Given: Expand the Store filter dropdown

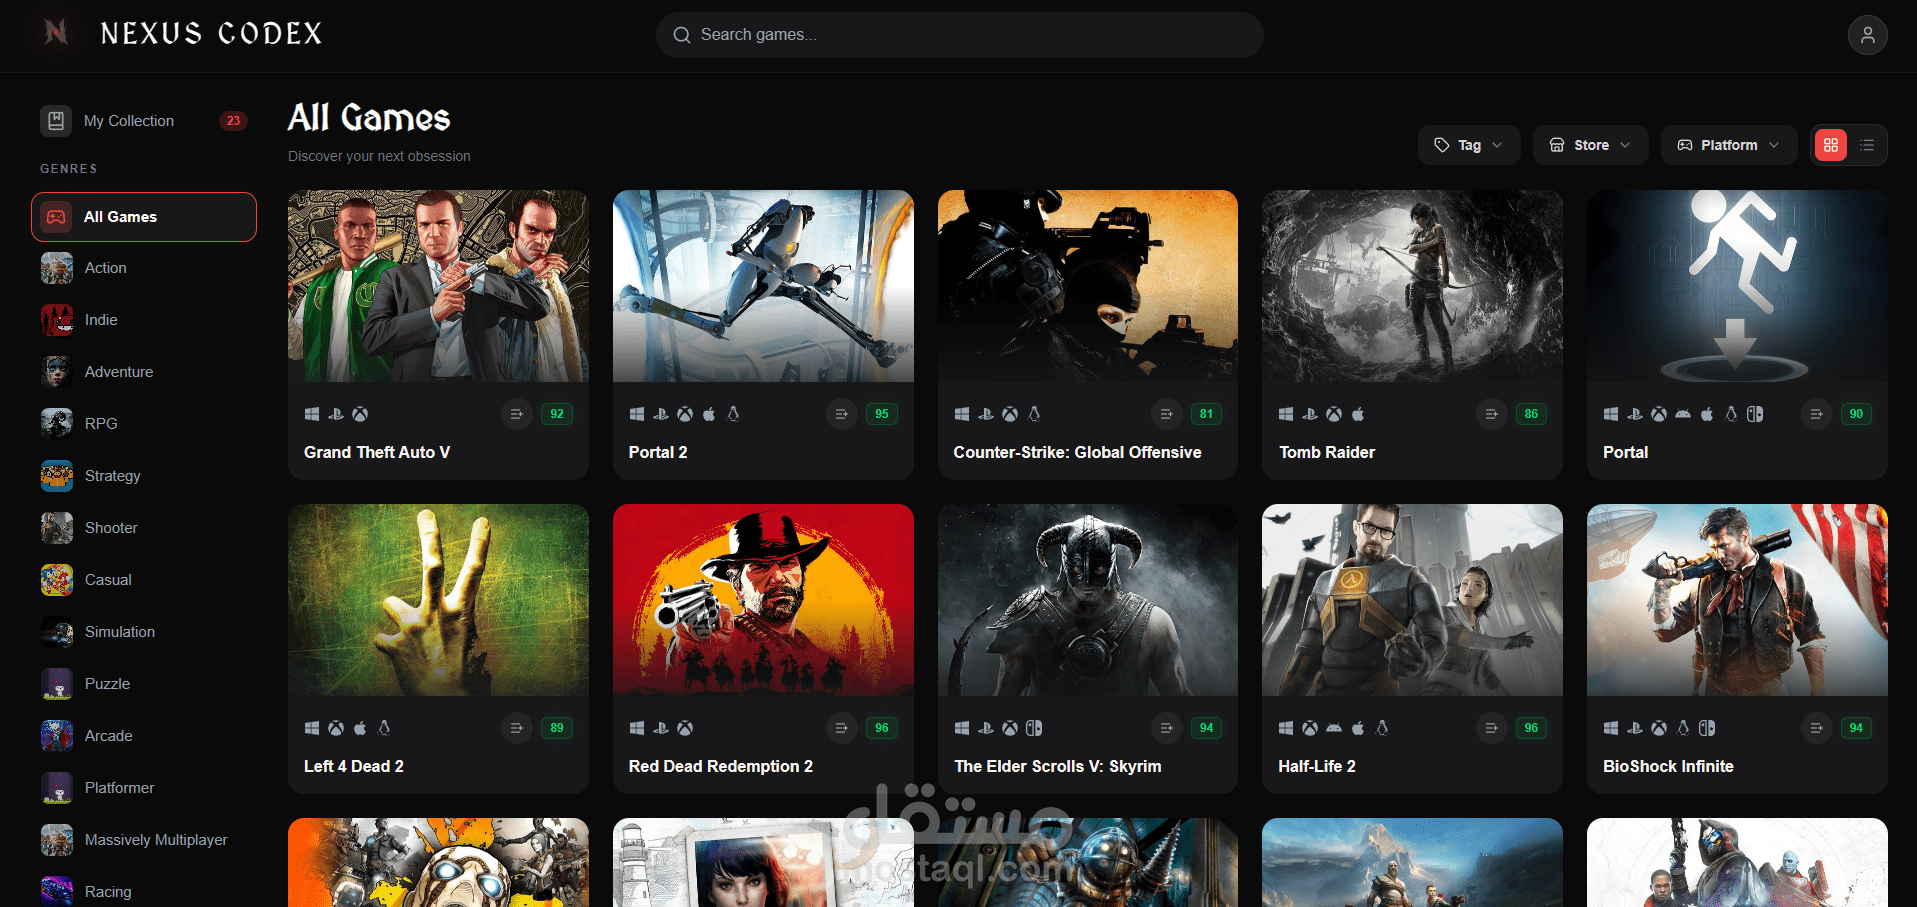Looking at the screenshot, I should (1591, 145).
